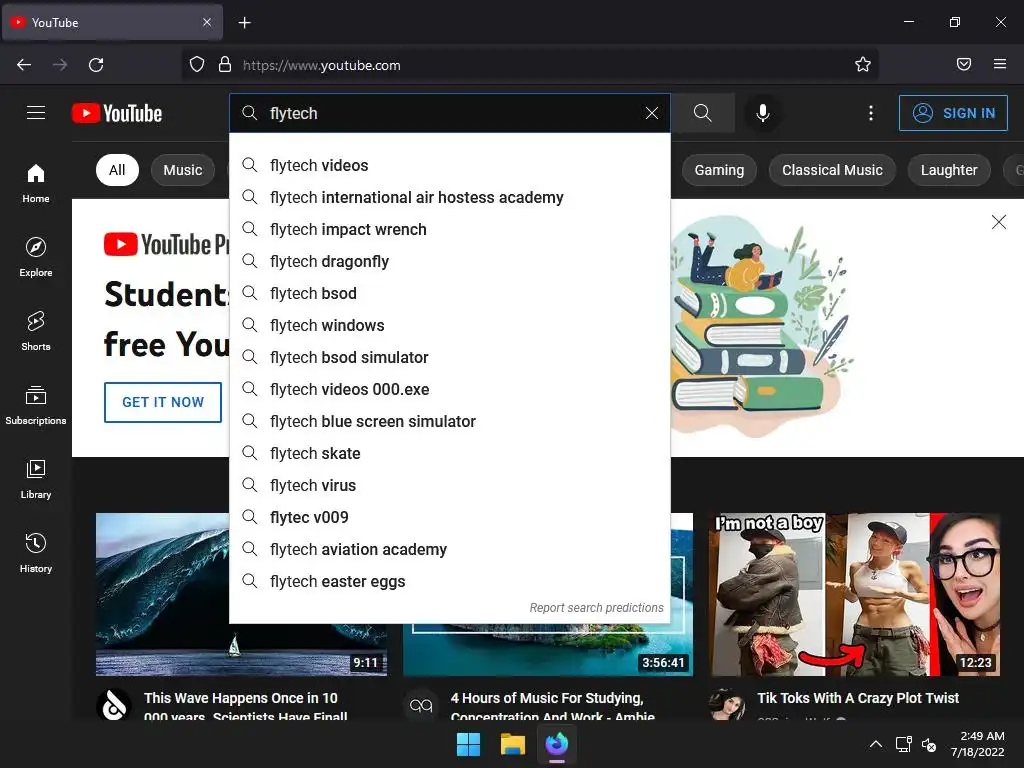The width and height of the screenshot is (1024, 768).
Task: Open the studying music channel avatar
Action: pos(421,705)
